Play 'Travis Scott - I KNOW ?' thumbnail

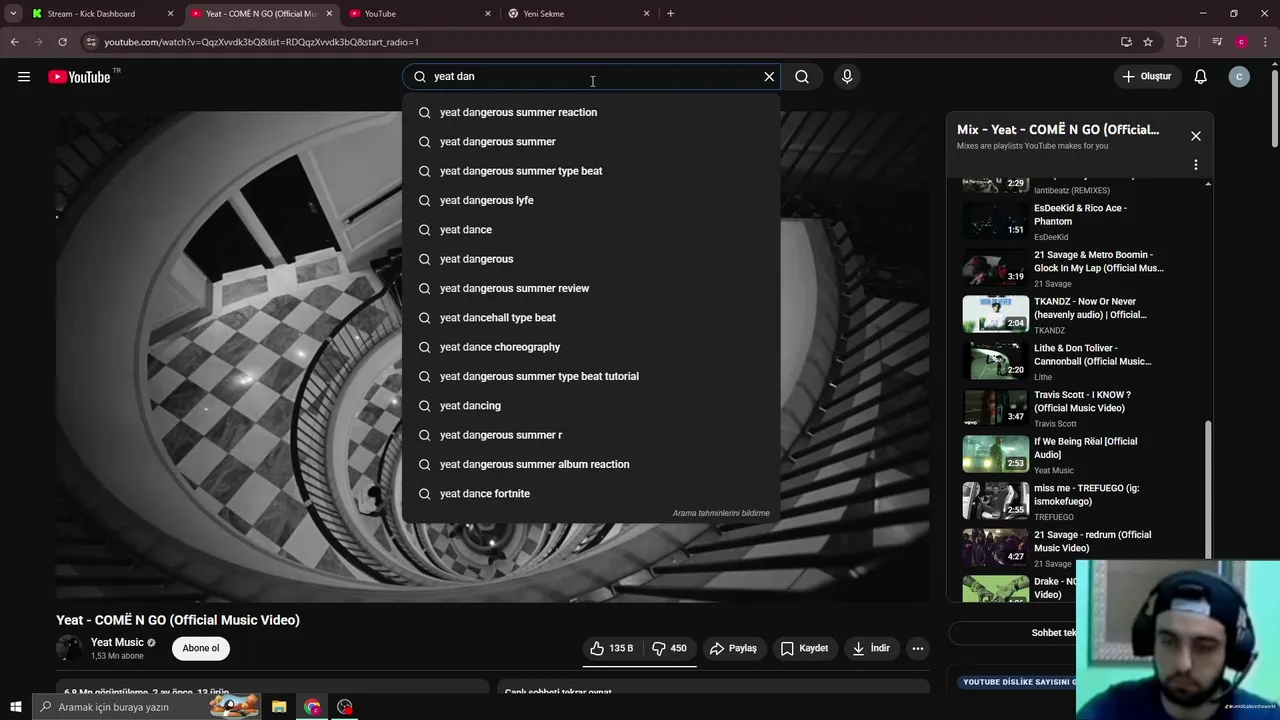pyautogui.click(x=995, y=407)
